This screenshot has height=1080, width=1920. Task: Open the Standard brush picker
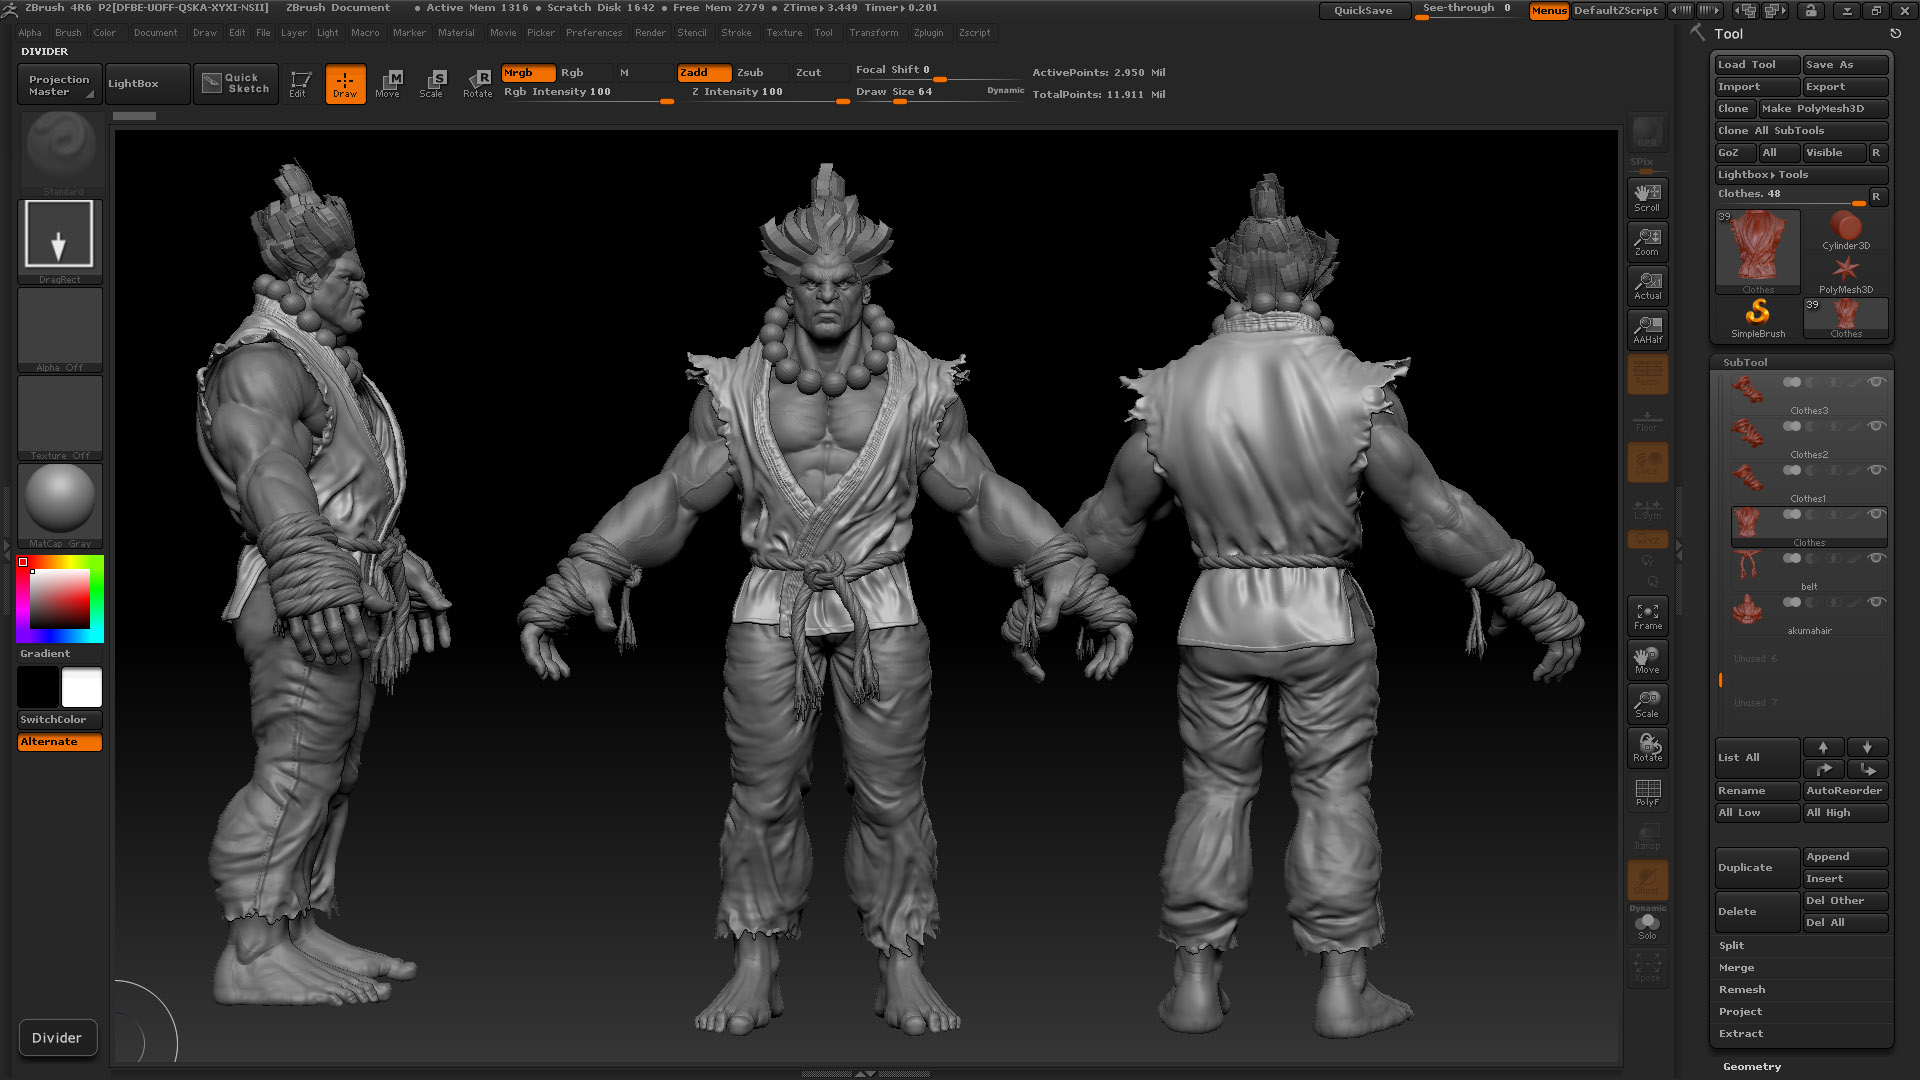(61, 153)
